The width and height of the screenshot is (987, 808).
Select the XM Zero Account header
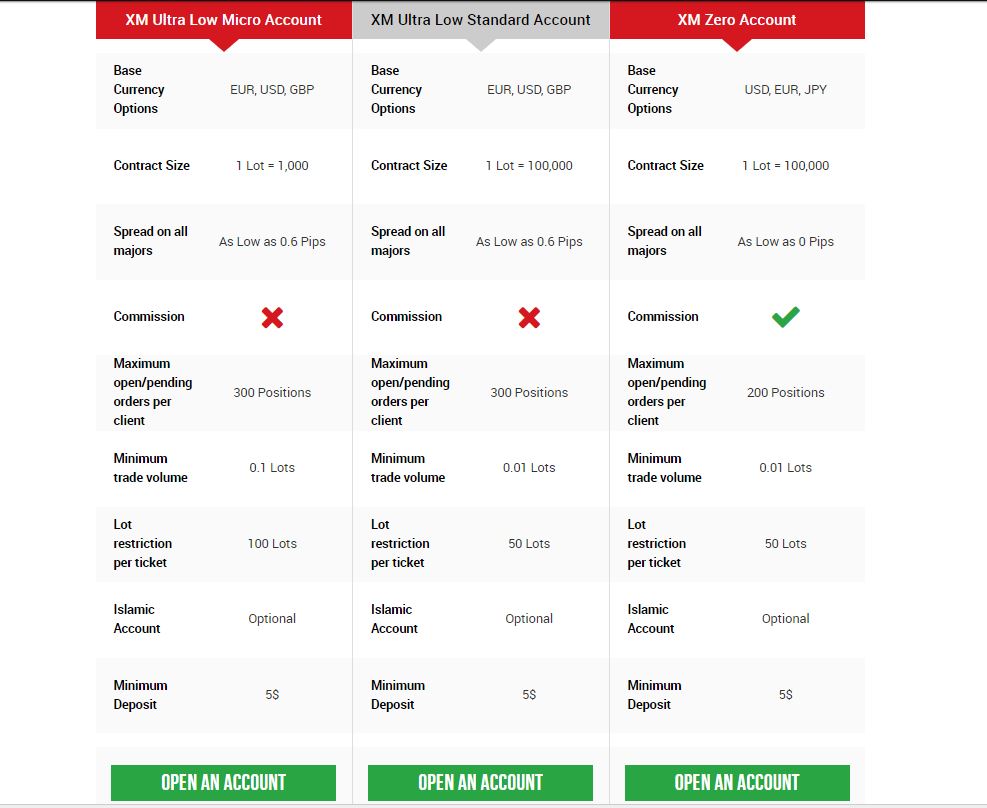tap(737, 20)
